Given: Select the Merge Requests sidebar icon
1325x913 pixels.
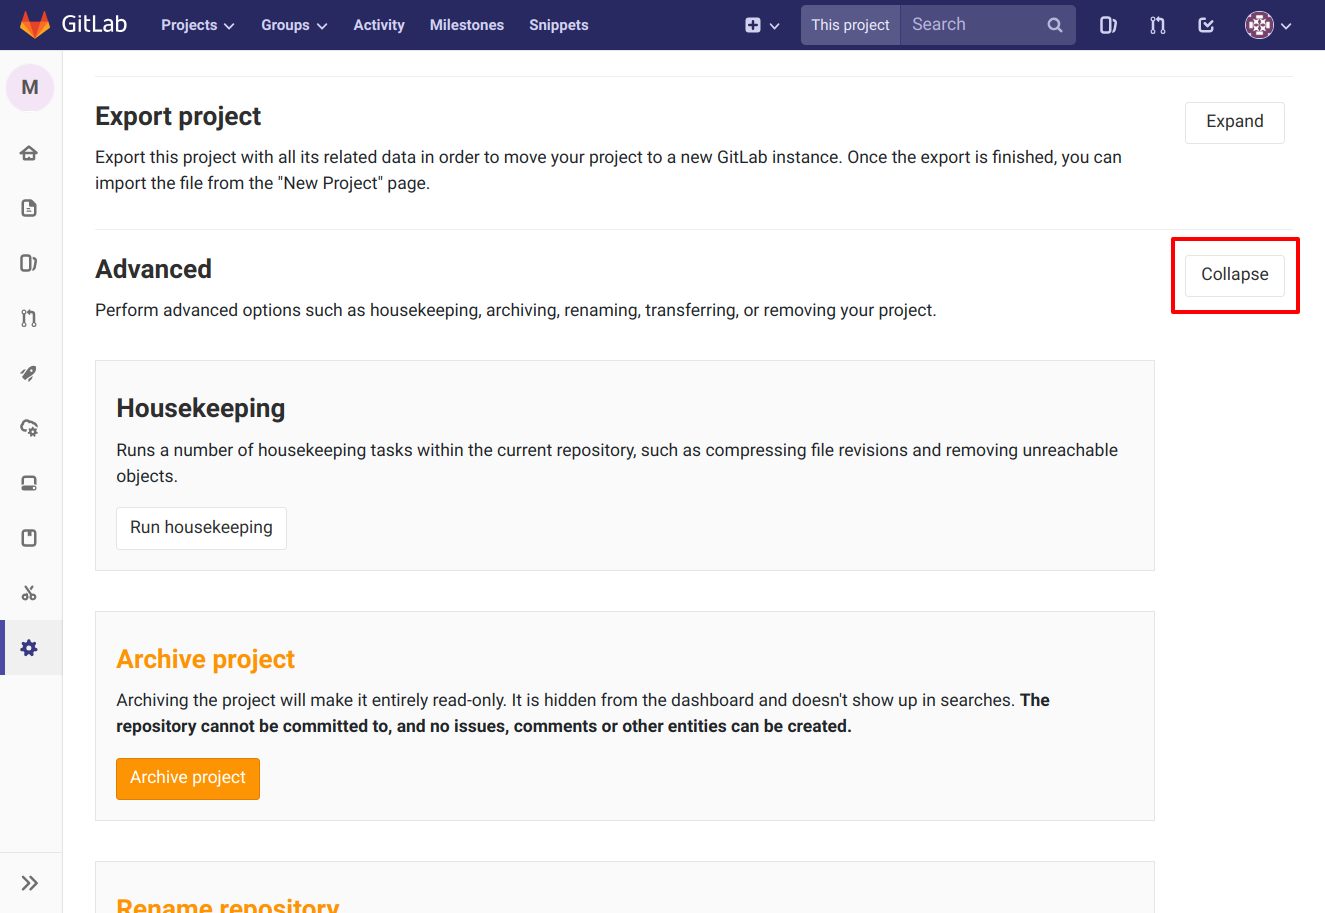Looking at the screenshot, I should click(29, 317).
